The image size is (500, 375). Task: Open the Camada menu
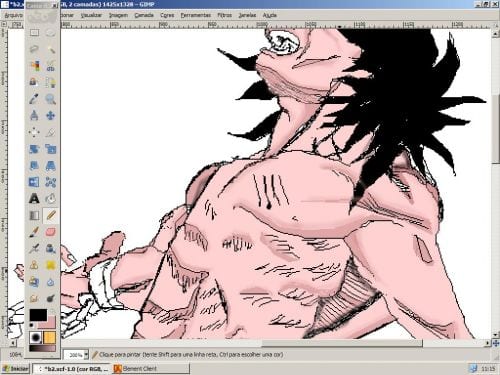coord(144,15)
